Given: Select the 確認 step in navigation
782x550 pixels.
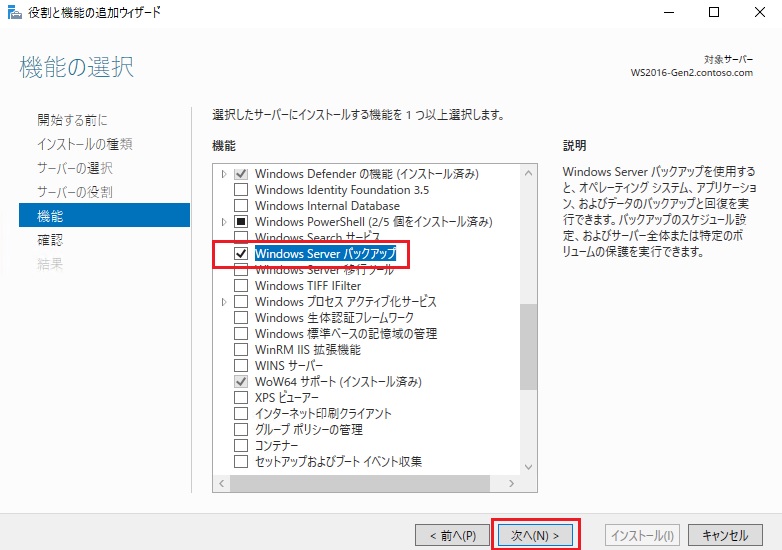Looking at the screenshot, I should (x=50, y=240).
